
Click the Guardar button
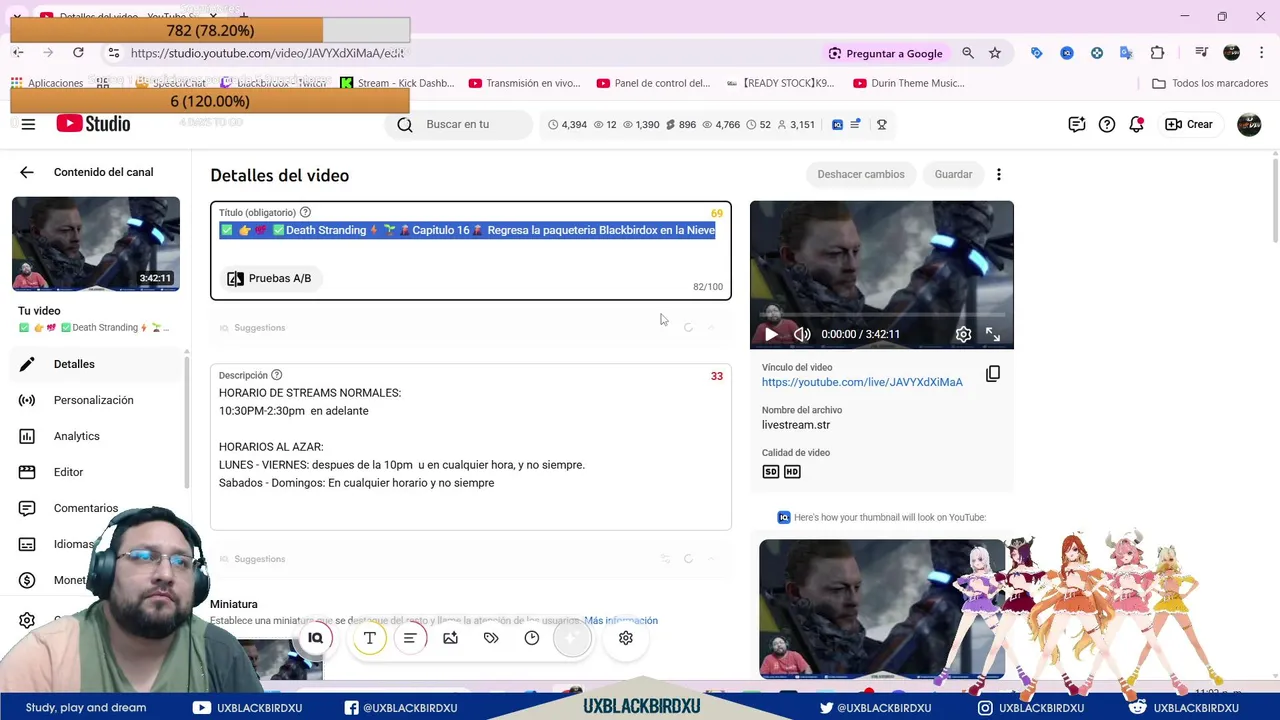tap(953, 174)
